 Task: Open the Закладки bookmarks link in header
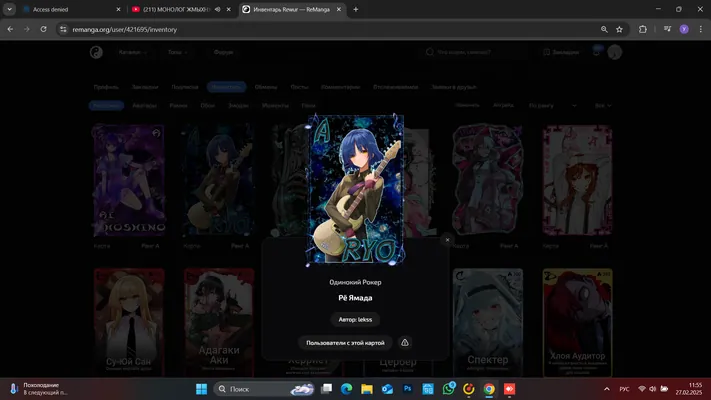(561, 52)
